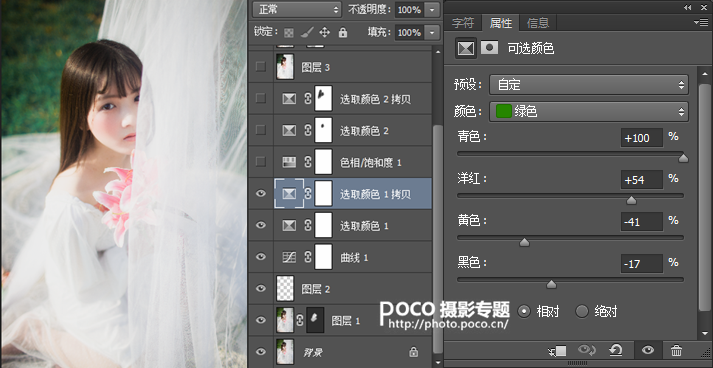The image size is (713, 368).
Task: Click adjustment icon of 选取颜色 2 layer
Action: [289, 131]
